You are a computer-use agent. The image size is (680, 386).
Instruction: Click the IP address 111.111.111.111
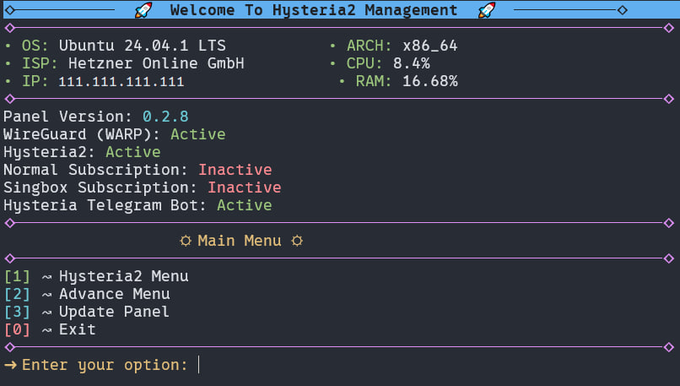(x=121, y=82)
